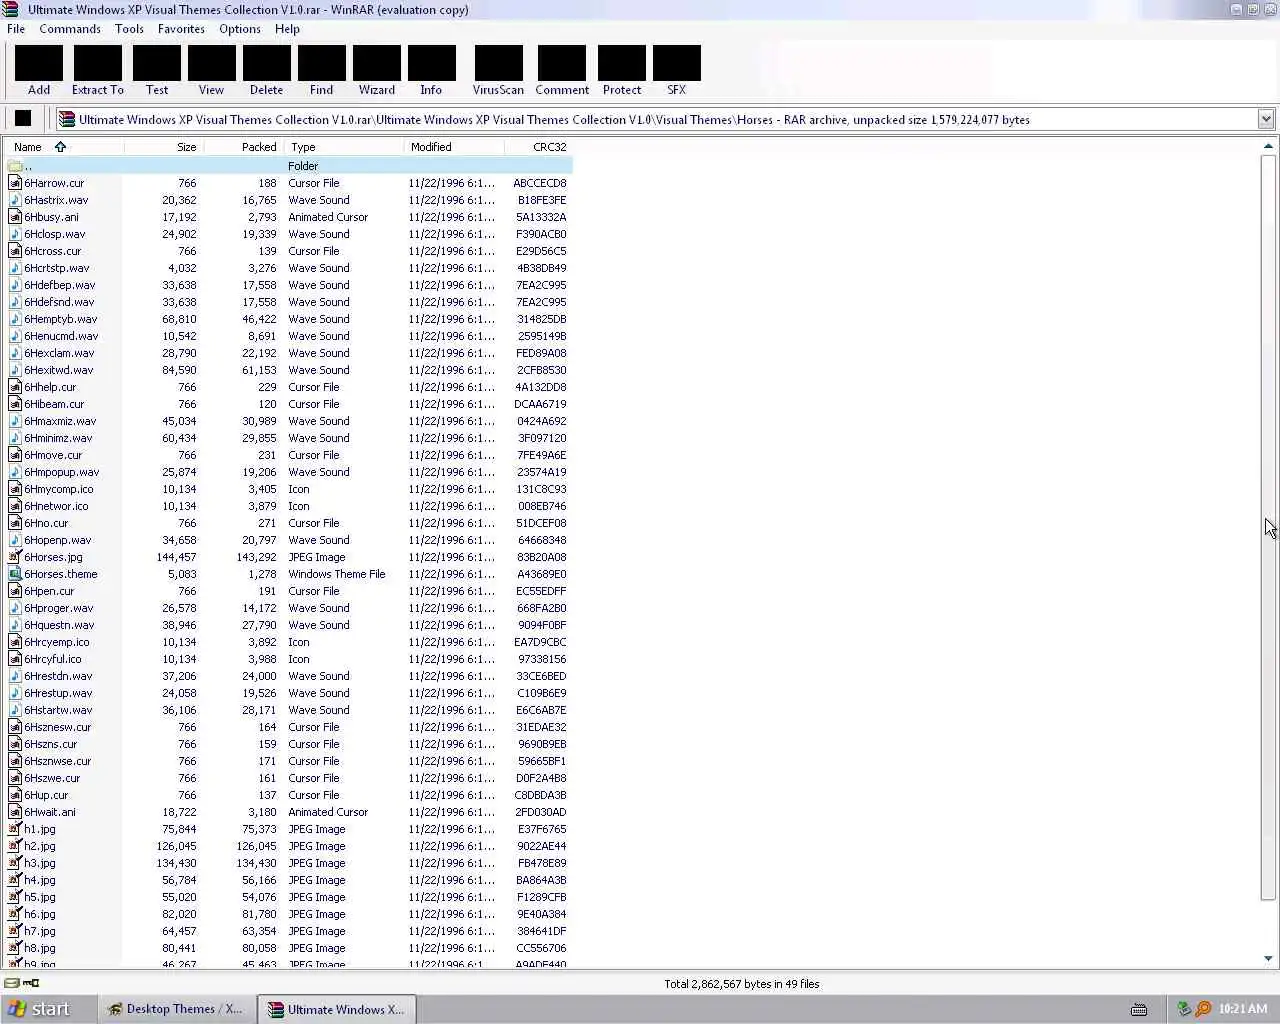Open the Help menu
Viewport: 1280px width, 1024px height.
pos(287,29)
